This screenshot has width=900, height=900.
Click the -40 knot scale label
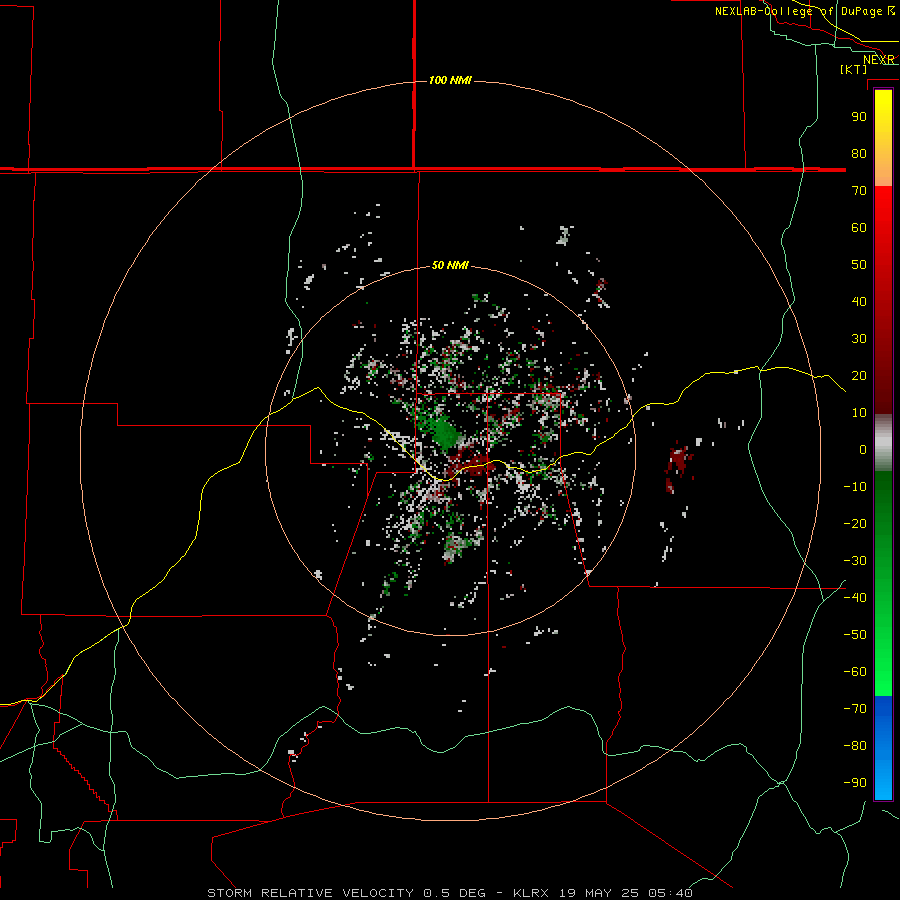(855, 598)
